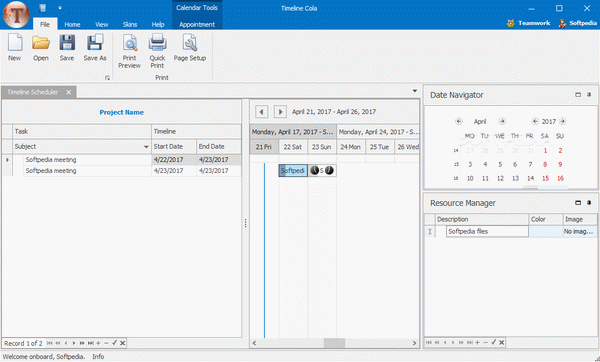
Task: Sort by the Start Date column header
Action: click(174, 147)
